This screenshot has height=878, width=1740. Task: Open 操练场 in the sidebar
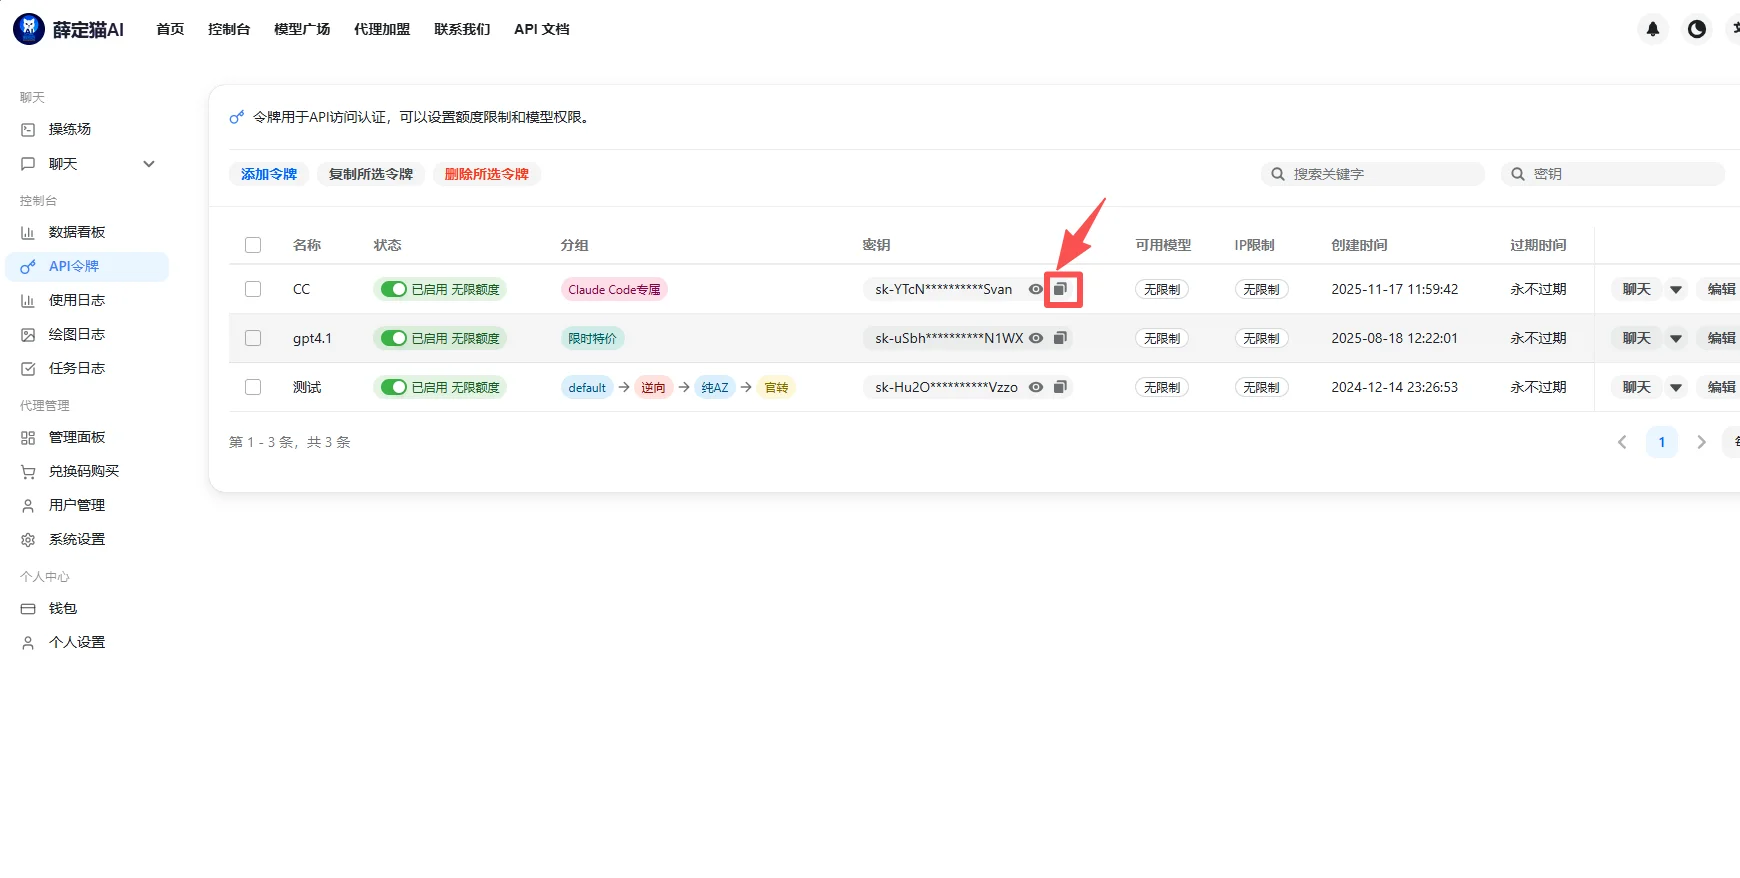[x=87, y=129]
